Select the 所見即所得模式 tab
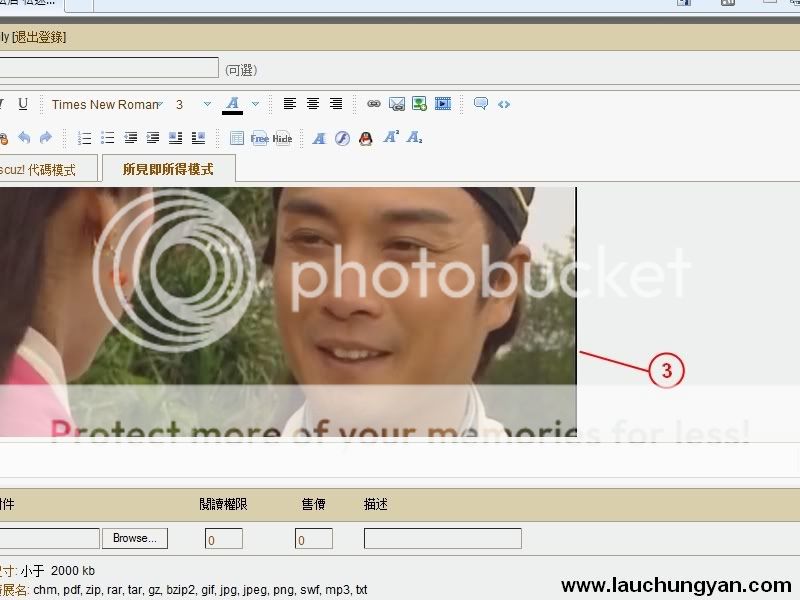This screenshot has height=600, width=800. click(168, 169)
